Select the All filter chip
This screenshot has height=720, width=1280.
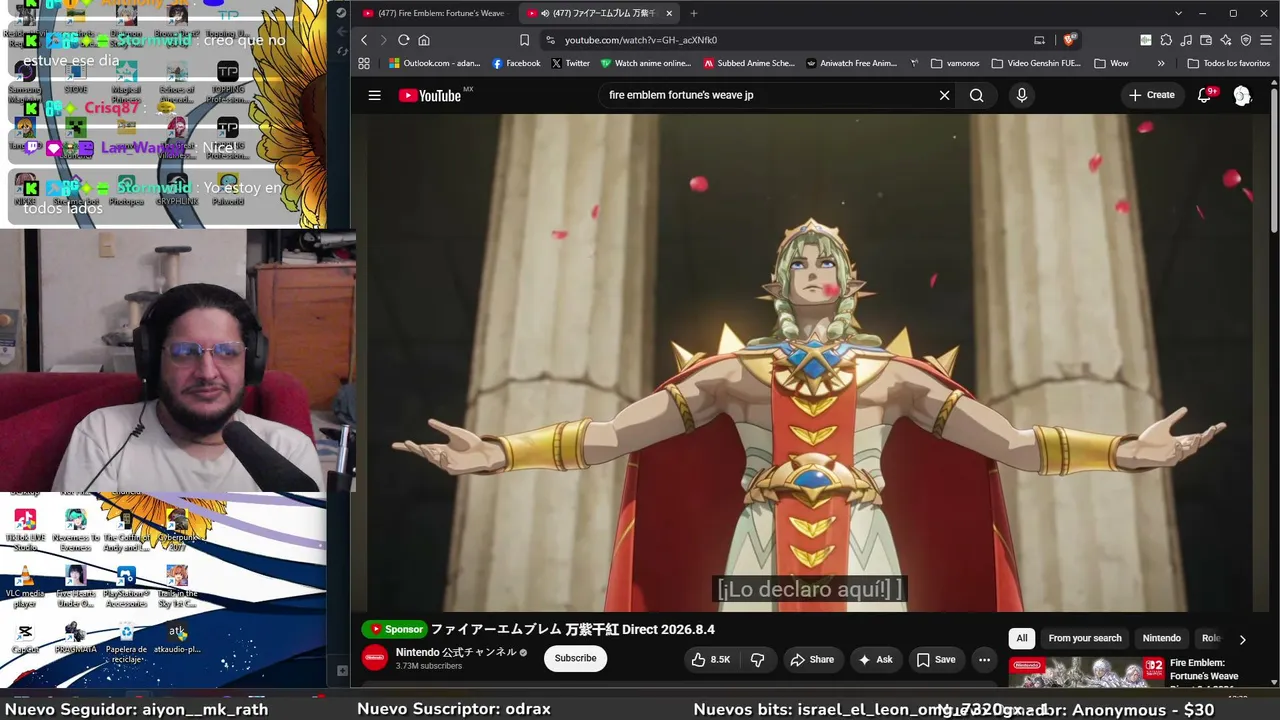pyautogui.click(x=1022, y=638)
